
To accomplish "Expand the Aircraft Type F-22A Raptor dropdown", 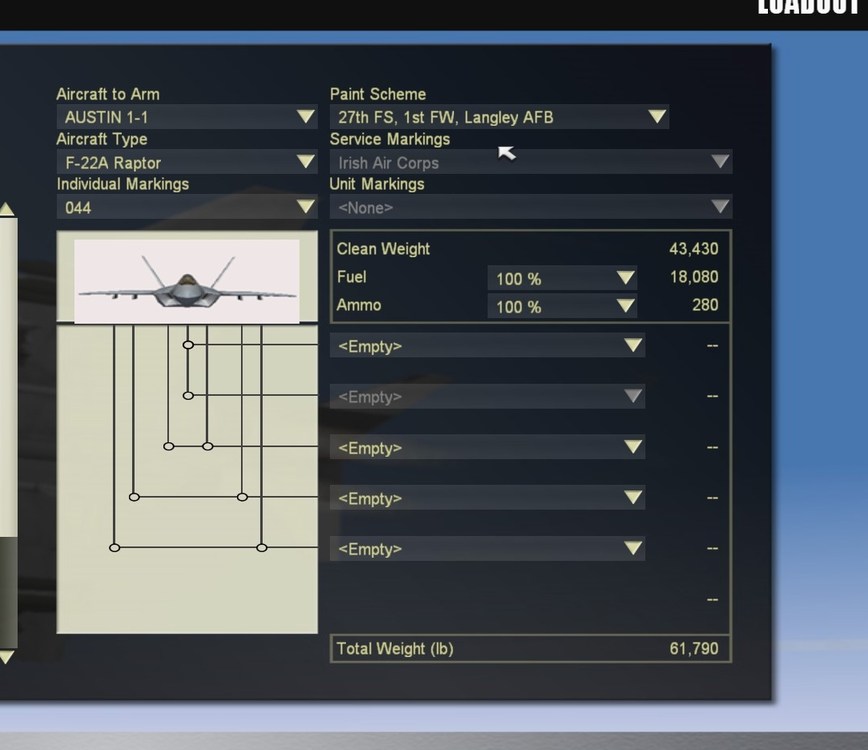I will [x=187, y=162].
